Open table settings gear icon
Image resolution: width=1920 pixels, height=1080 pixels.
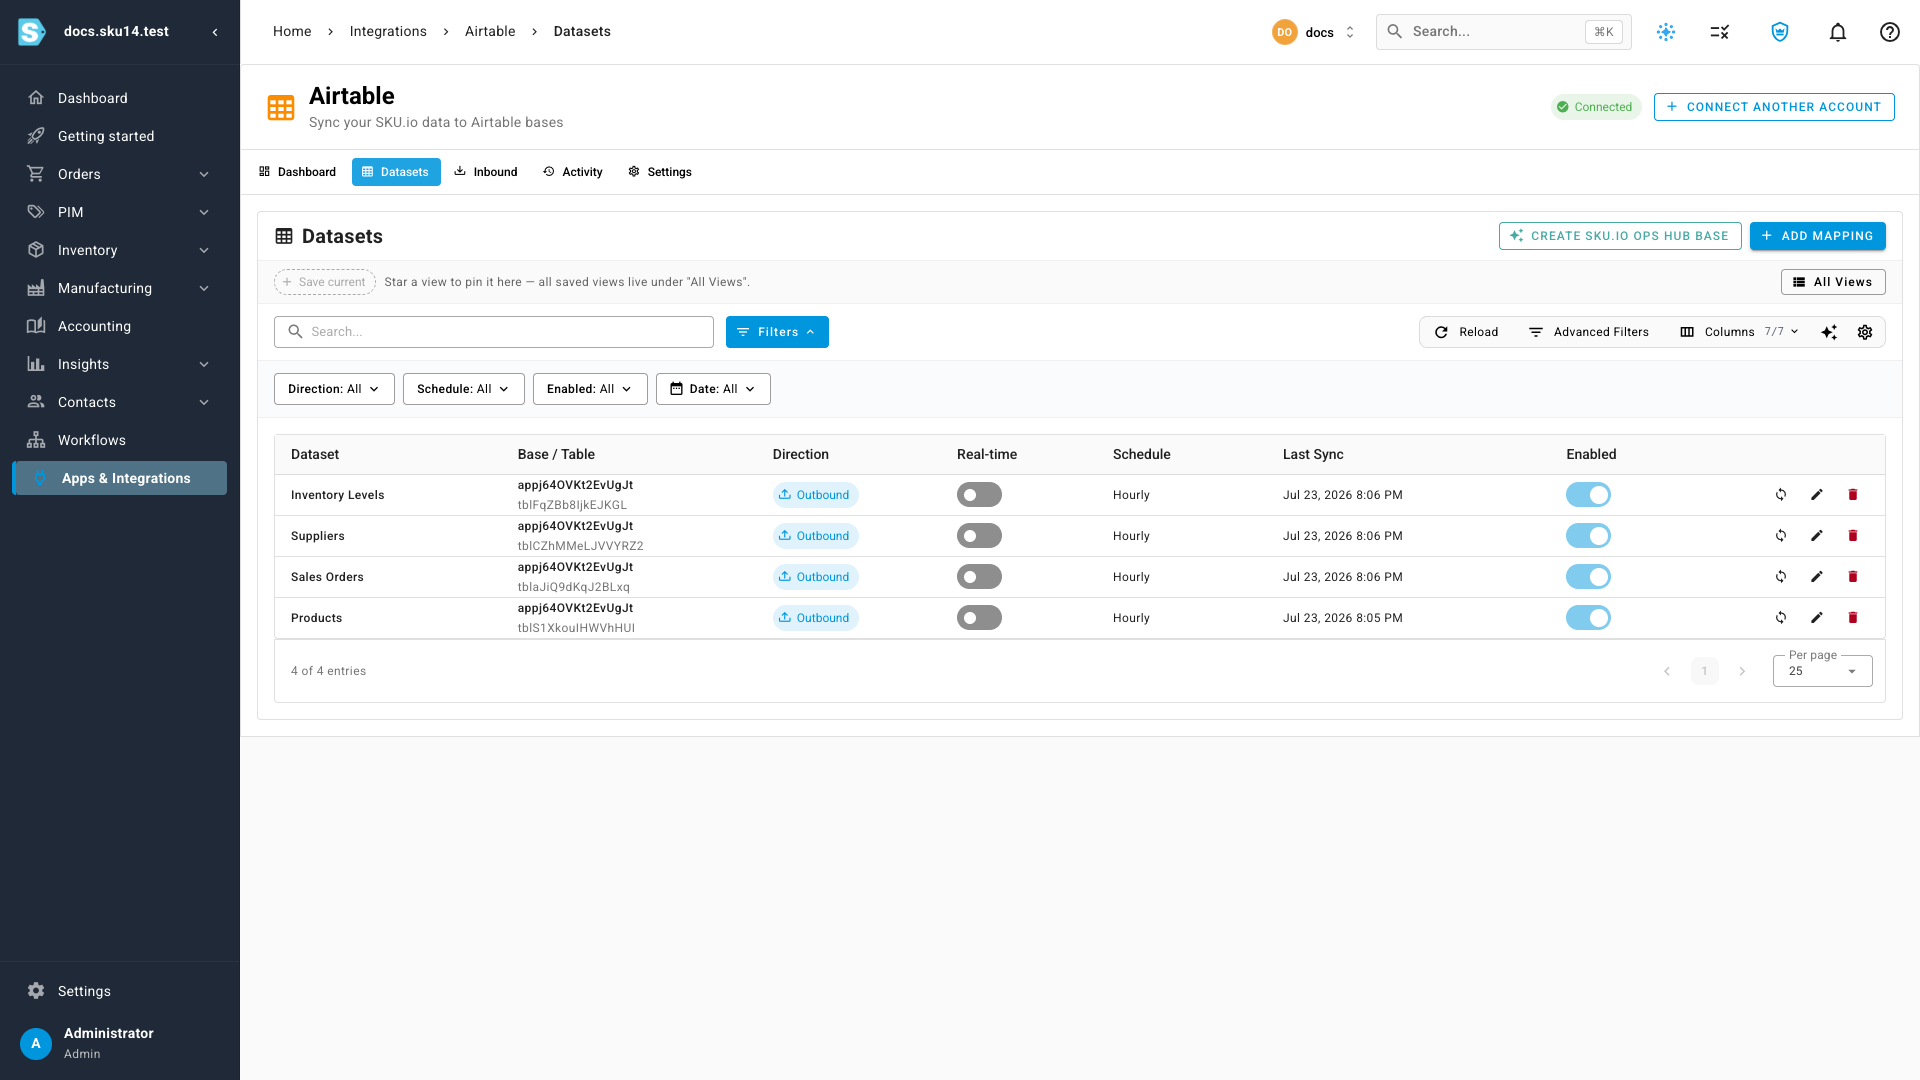(x=1865, y=332)
